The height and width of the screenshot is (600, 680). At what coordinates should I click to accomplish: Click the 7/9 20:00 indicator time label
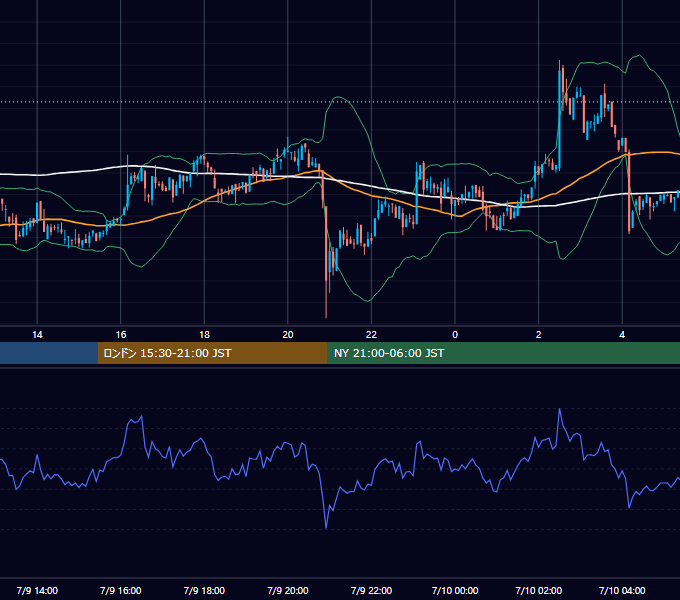(x=288, y=590)
